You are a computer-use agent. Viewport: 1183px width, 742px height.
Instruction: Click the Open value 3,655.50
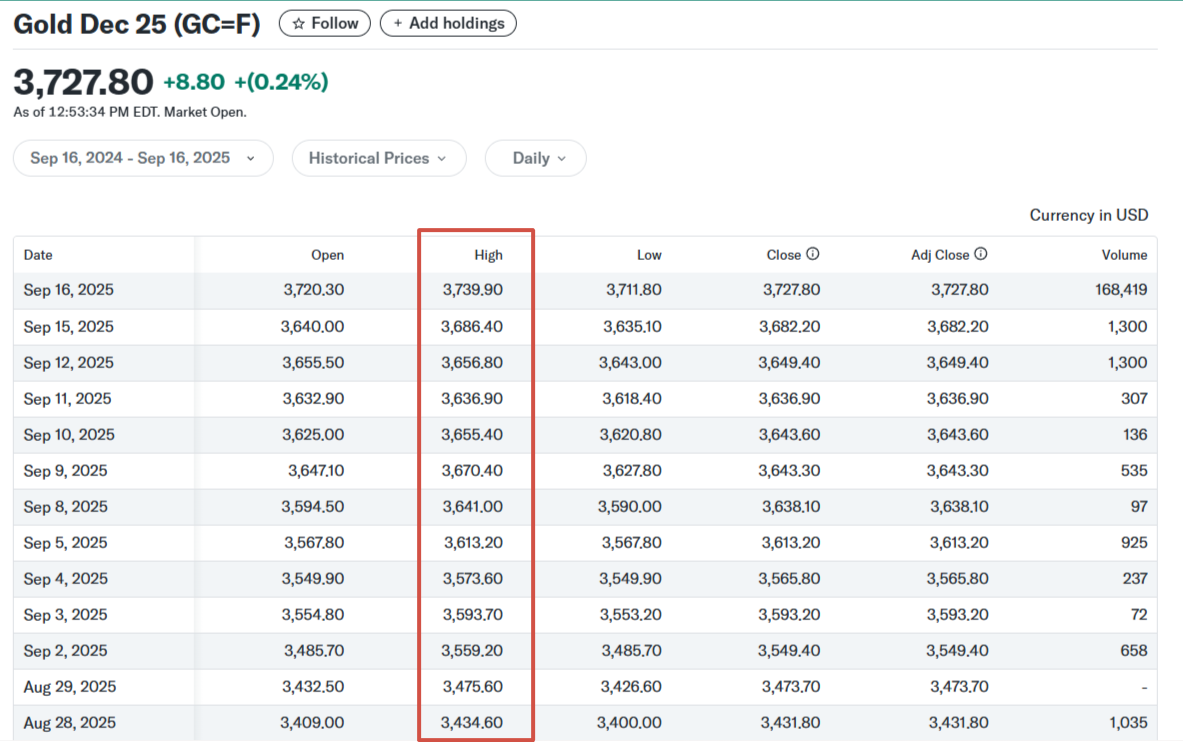pos(313,363)
